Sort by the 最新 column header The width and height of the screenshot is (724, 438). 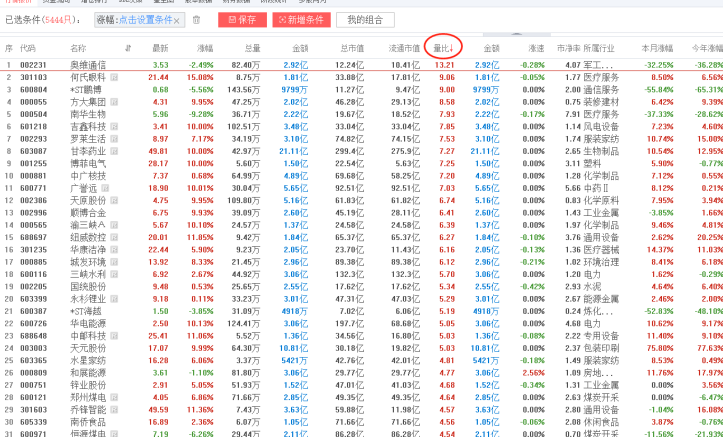click(161, 48)
